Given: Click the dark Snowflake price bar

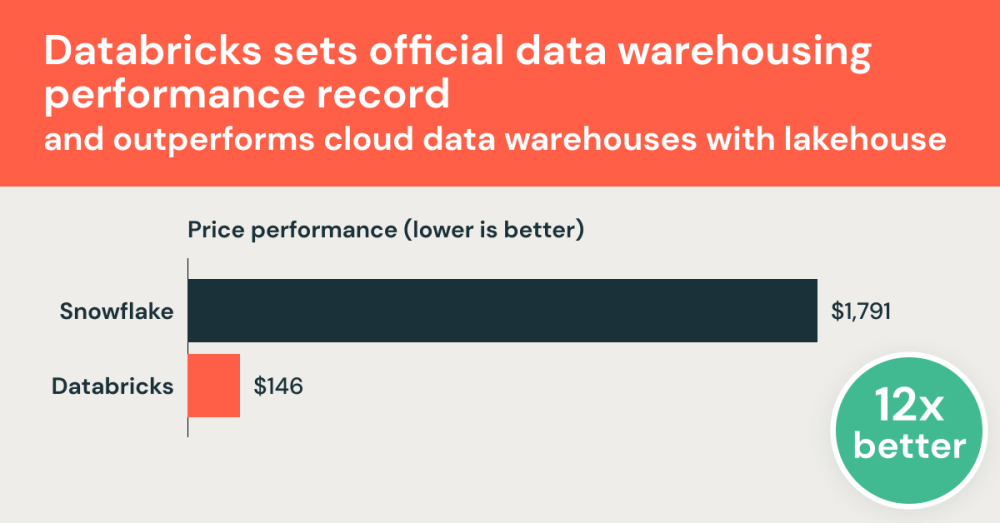Looking at the screenshot, I should click(x=503, y=311).
